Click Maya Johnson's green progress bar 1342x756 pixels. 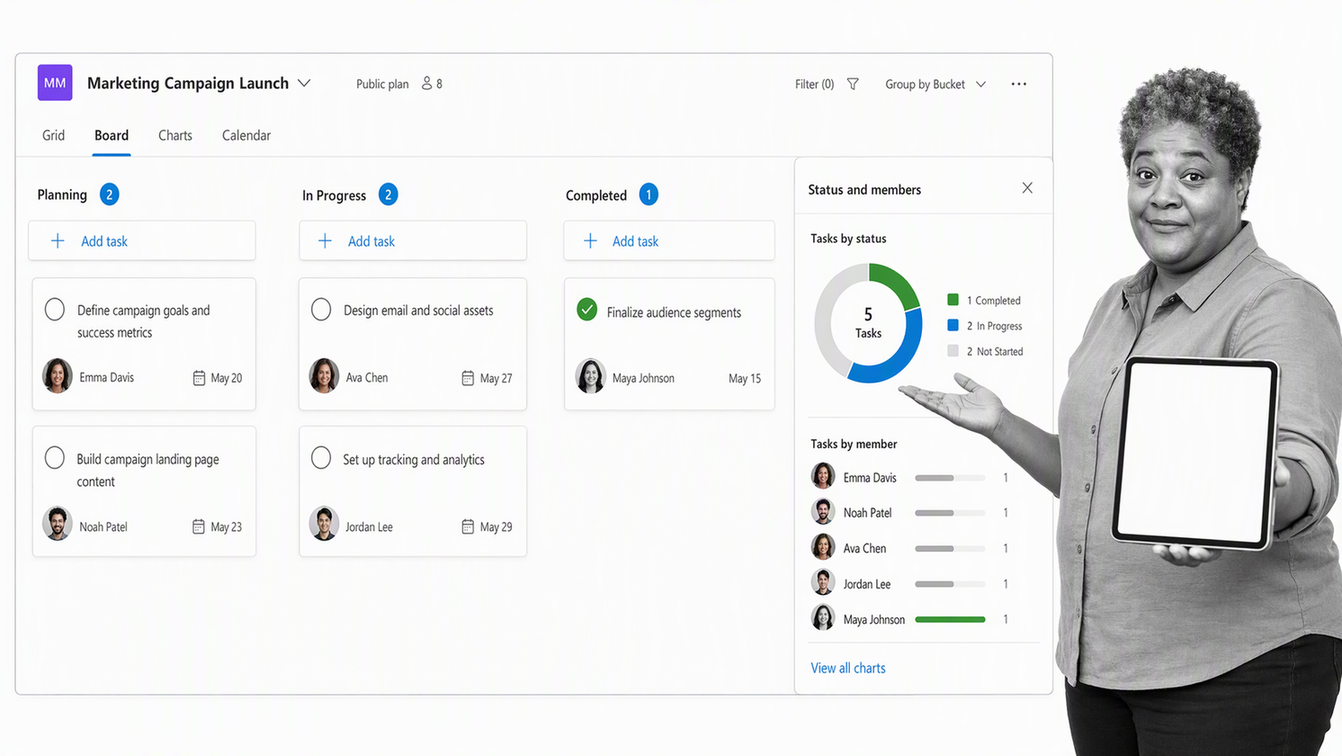point(950,620)
